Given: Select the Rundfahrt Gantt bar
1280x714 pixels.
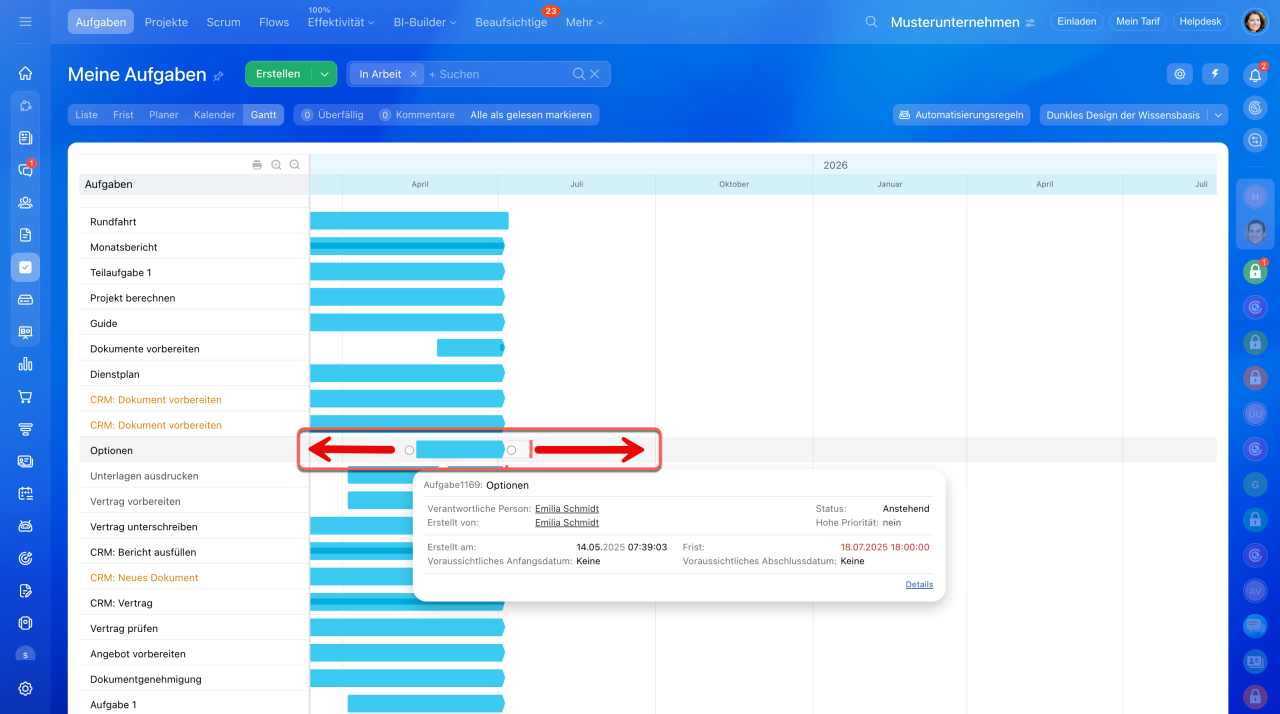Looking at the screenshot, I should point(409,221).
